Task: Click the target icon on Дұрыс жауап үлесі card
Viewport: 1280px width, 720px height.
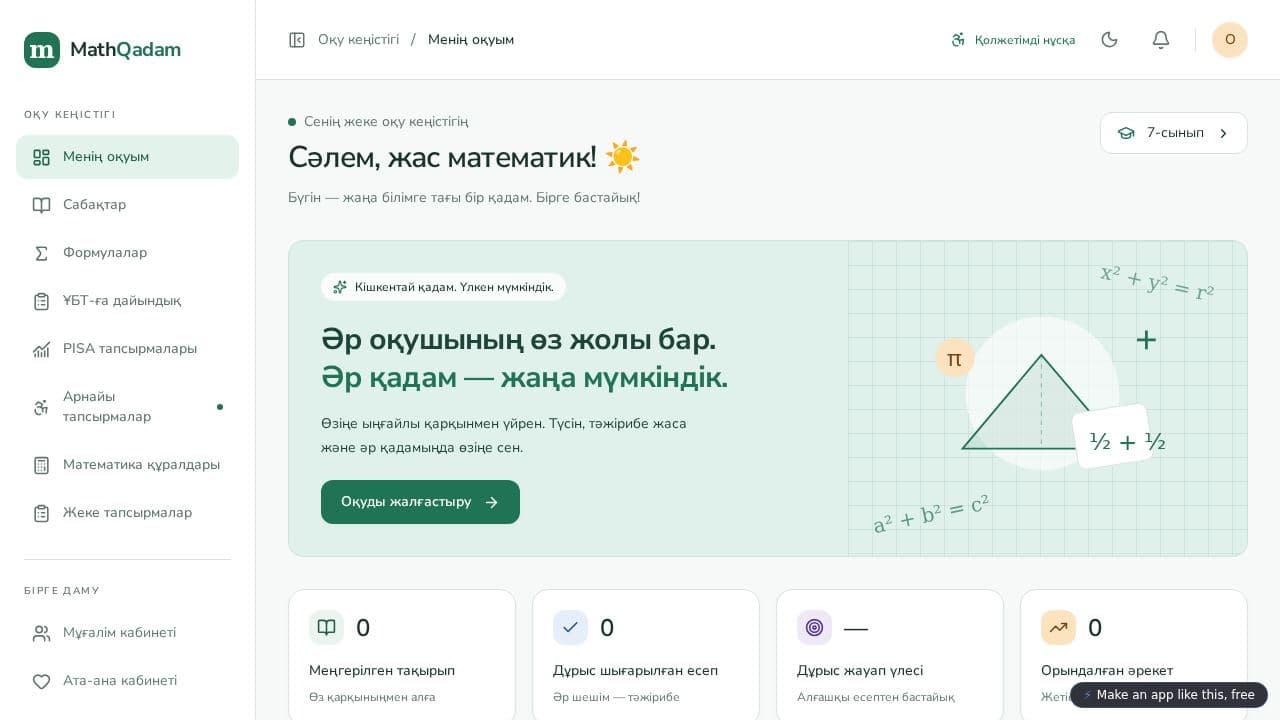Action: pyautogui.click(x=814, y=628)
